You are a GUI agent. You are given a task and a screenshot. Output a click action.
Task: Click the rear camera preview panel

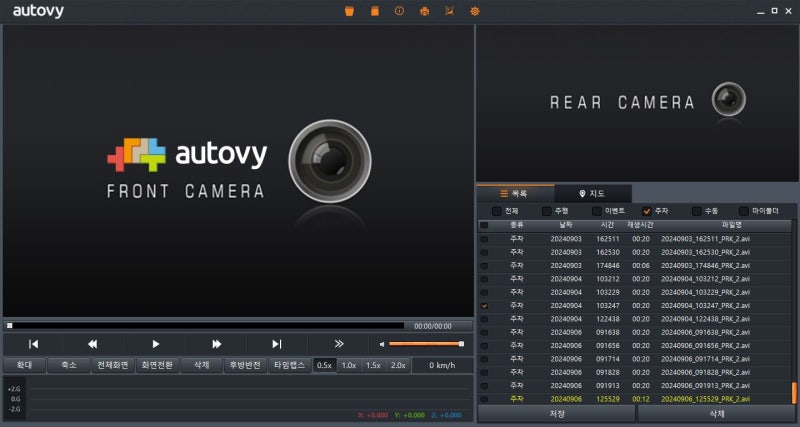point(637,103)
